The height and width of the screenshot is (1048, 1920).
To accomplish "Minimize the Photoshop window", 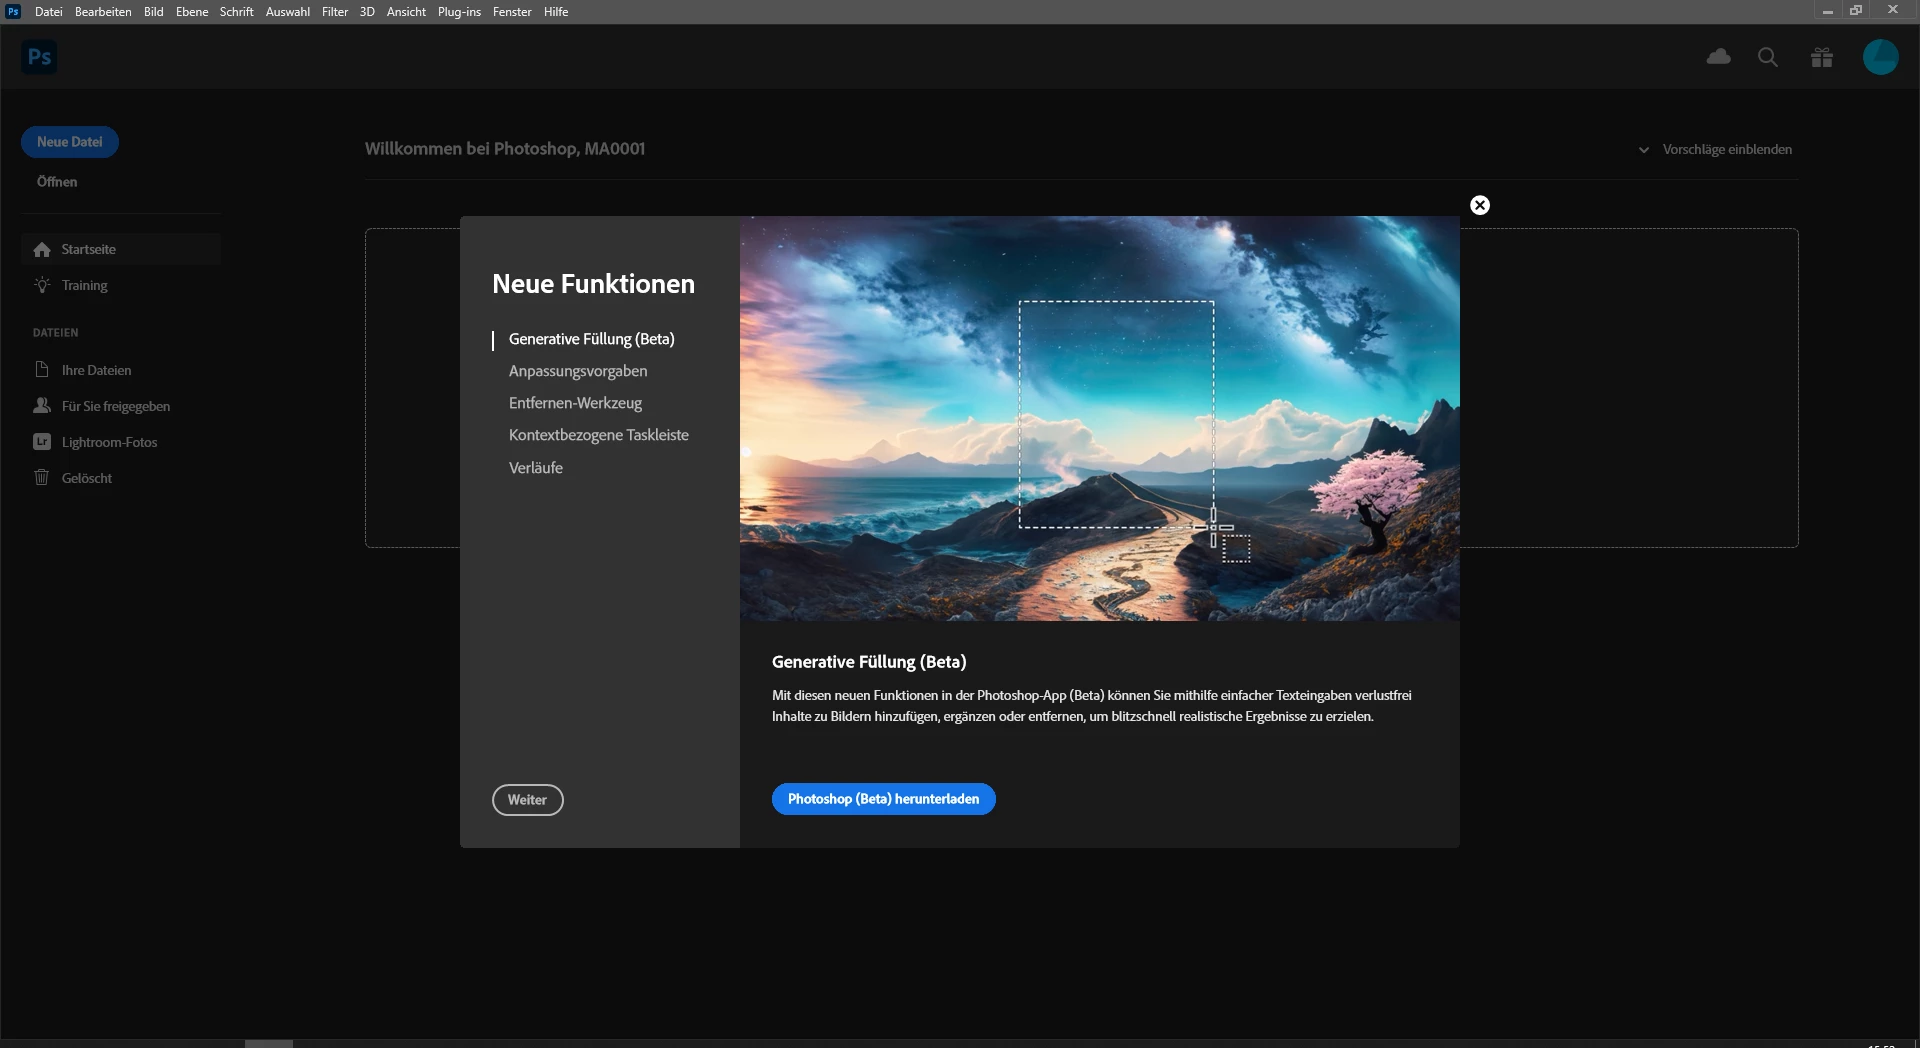I will click(1827, 11).
